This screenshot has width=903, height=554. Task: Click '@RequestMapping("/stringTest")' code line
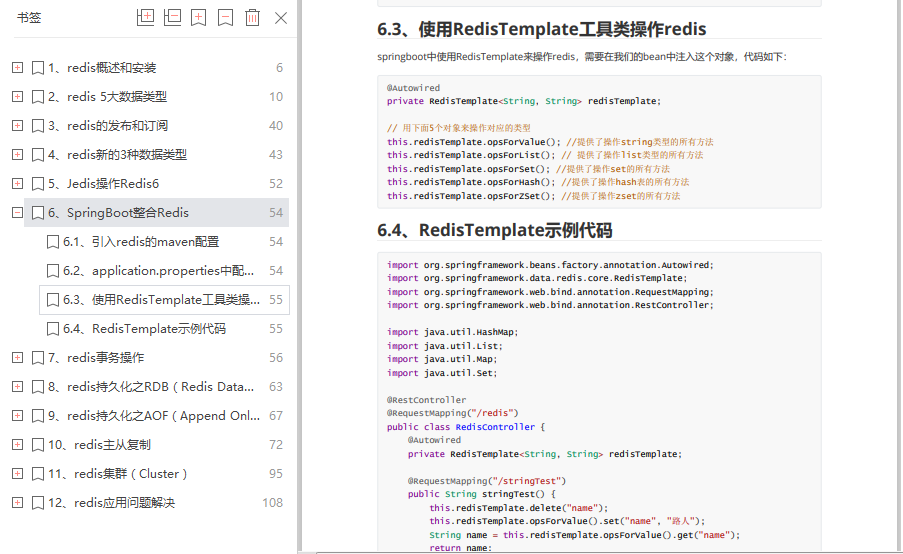coord(487,481)
